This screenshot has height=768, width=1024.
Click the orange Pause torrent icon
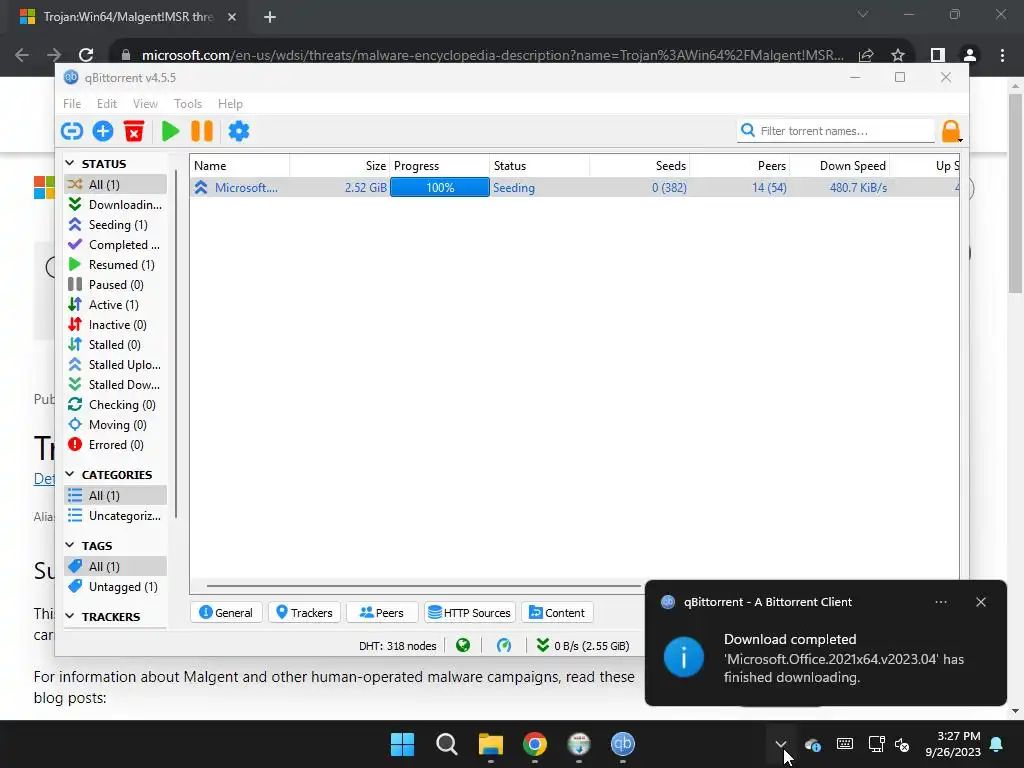pos(202,131)
